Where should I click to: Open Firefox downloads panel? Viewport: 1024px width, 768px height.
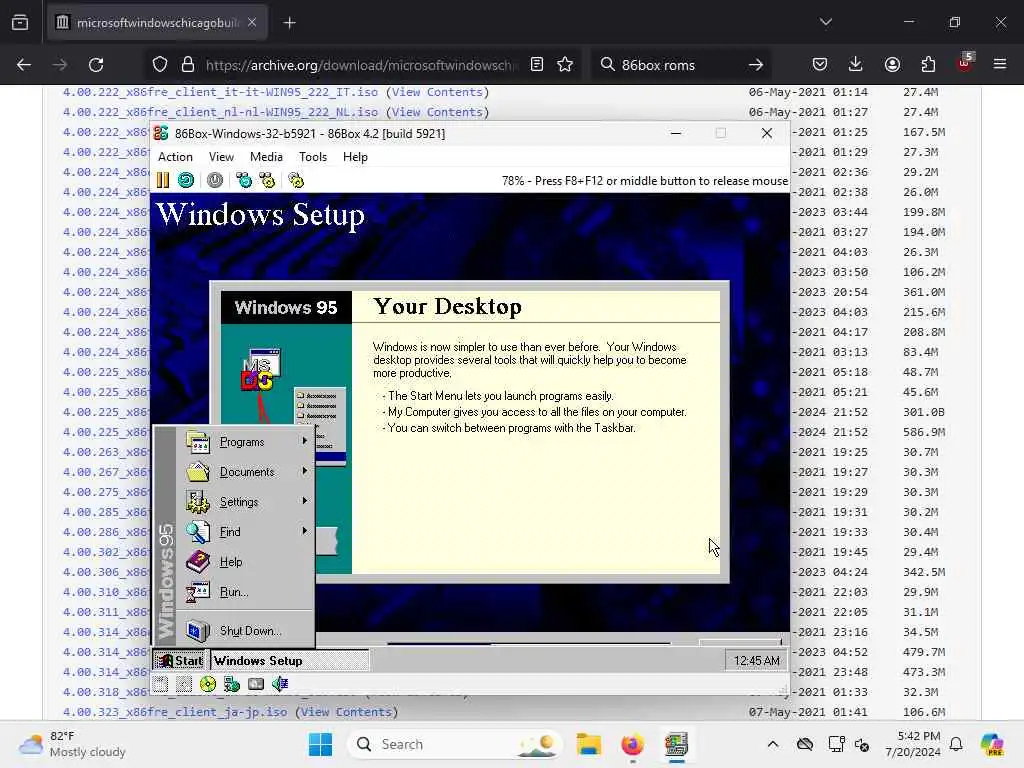point(856,64)
